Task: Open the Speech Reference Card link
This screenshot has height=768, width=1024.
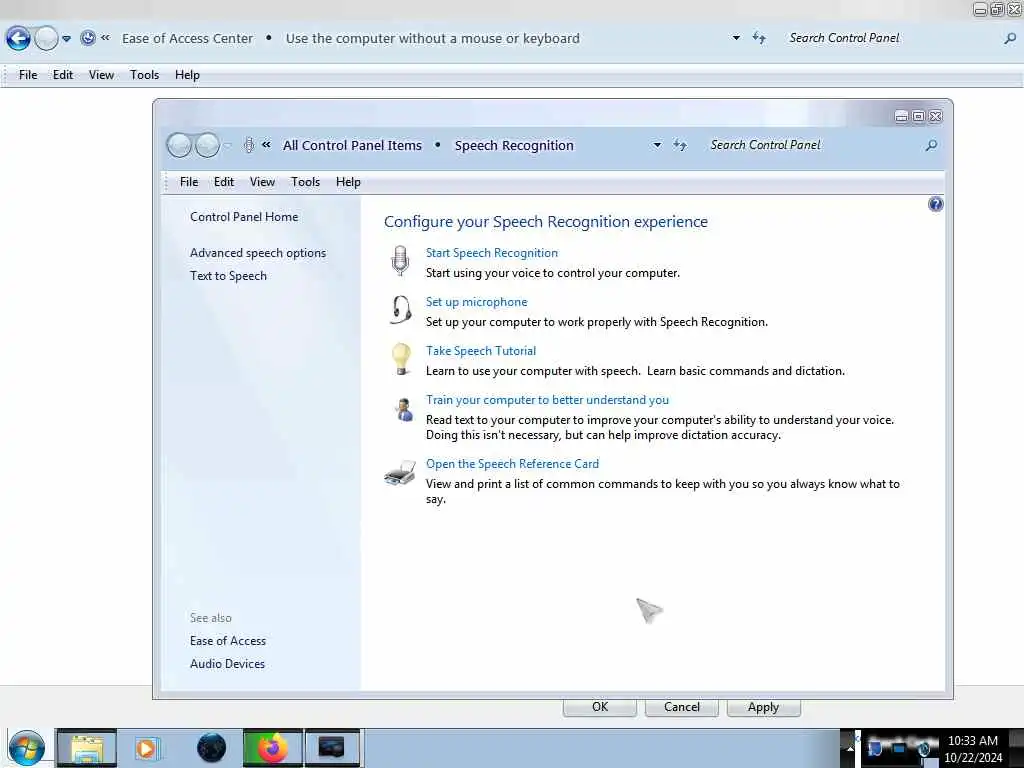Action: click(x=512, y=464)
